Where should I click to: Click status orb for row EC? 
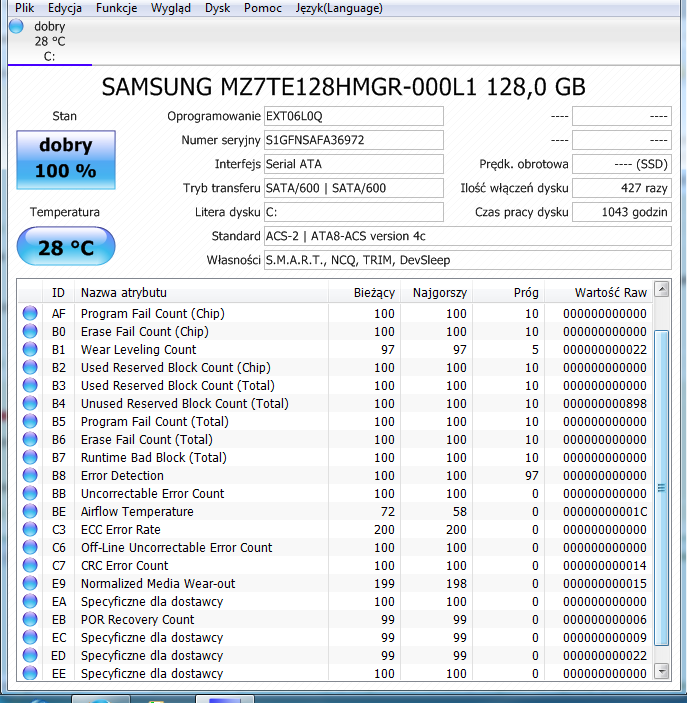point(30,637)
